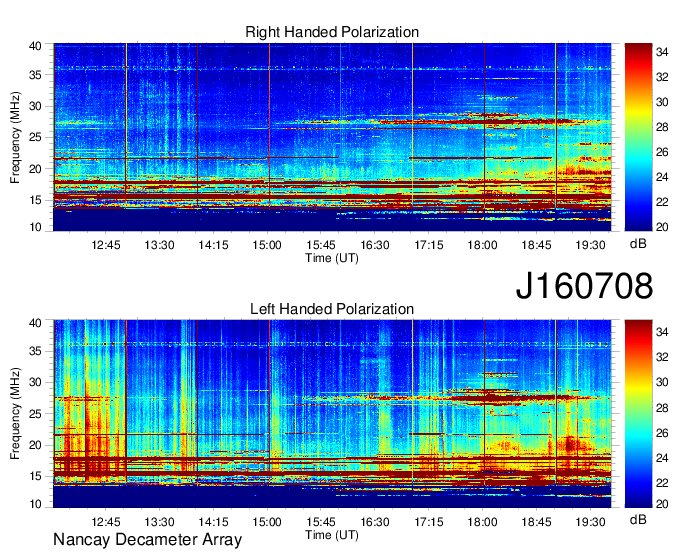Image resolution: width=680 pixels, height=552 pixels.
Task: Select the 15:00 tick under Right Handed plot
Action: 267,245
